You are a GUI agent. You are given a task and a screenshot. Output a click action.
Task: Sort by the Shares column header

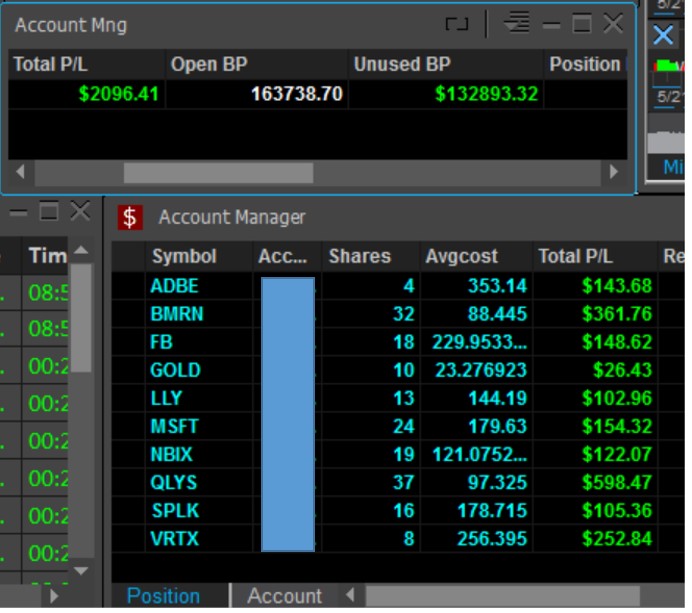(359, 257)
